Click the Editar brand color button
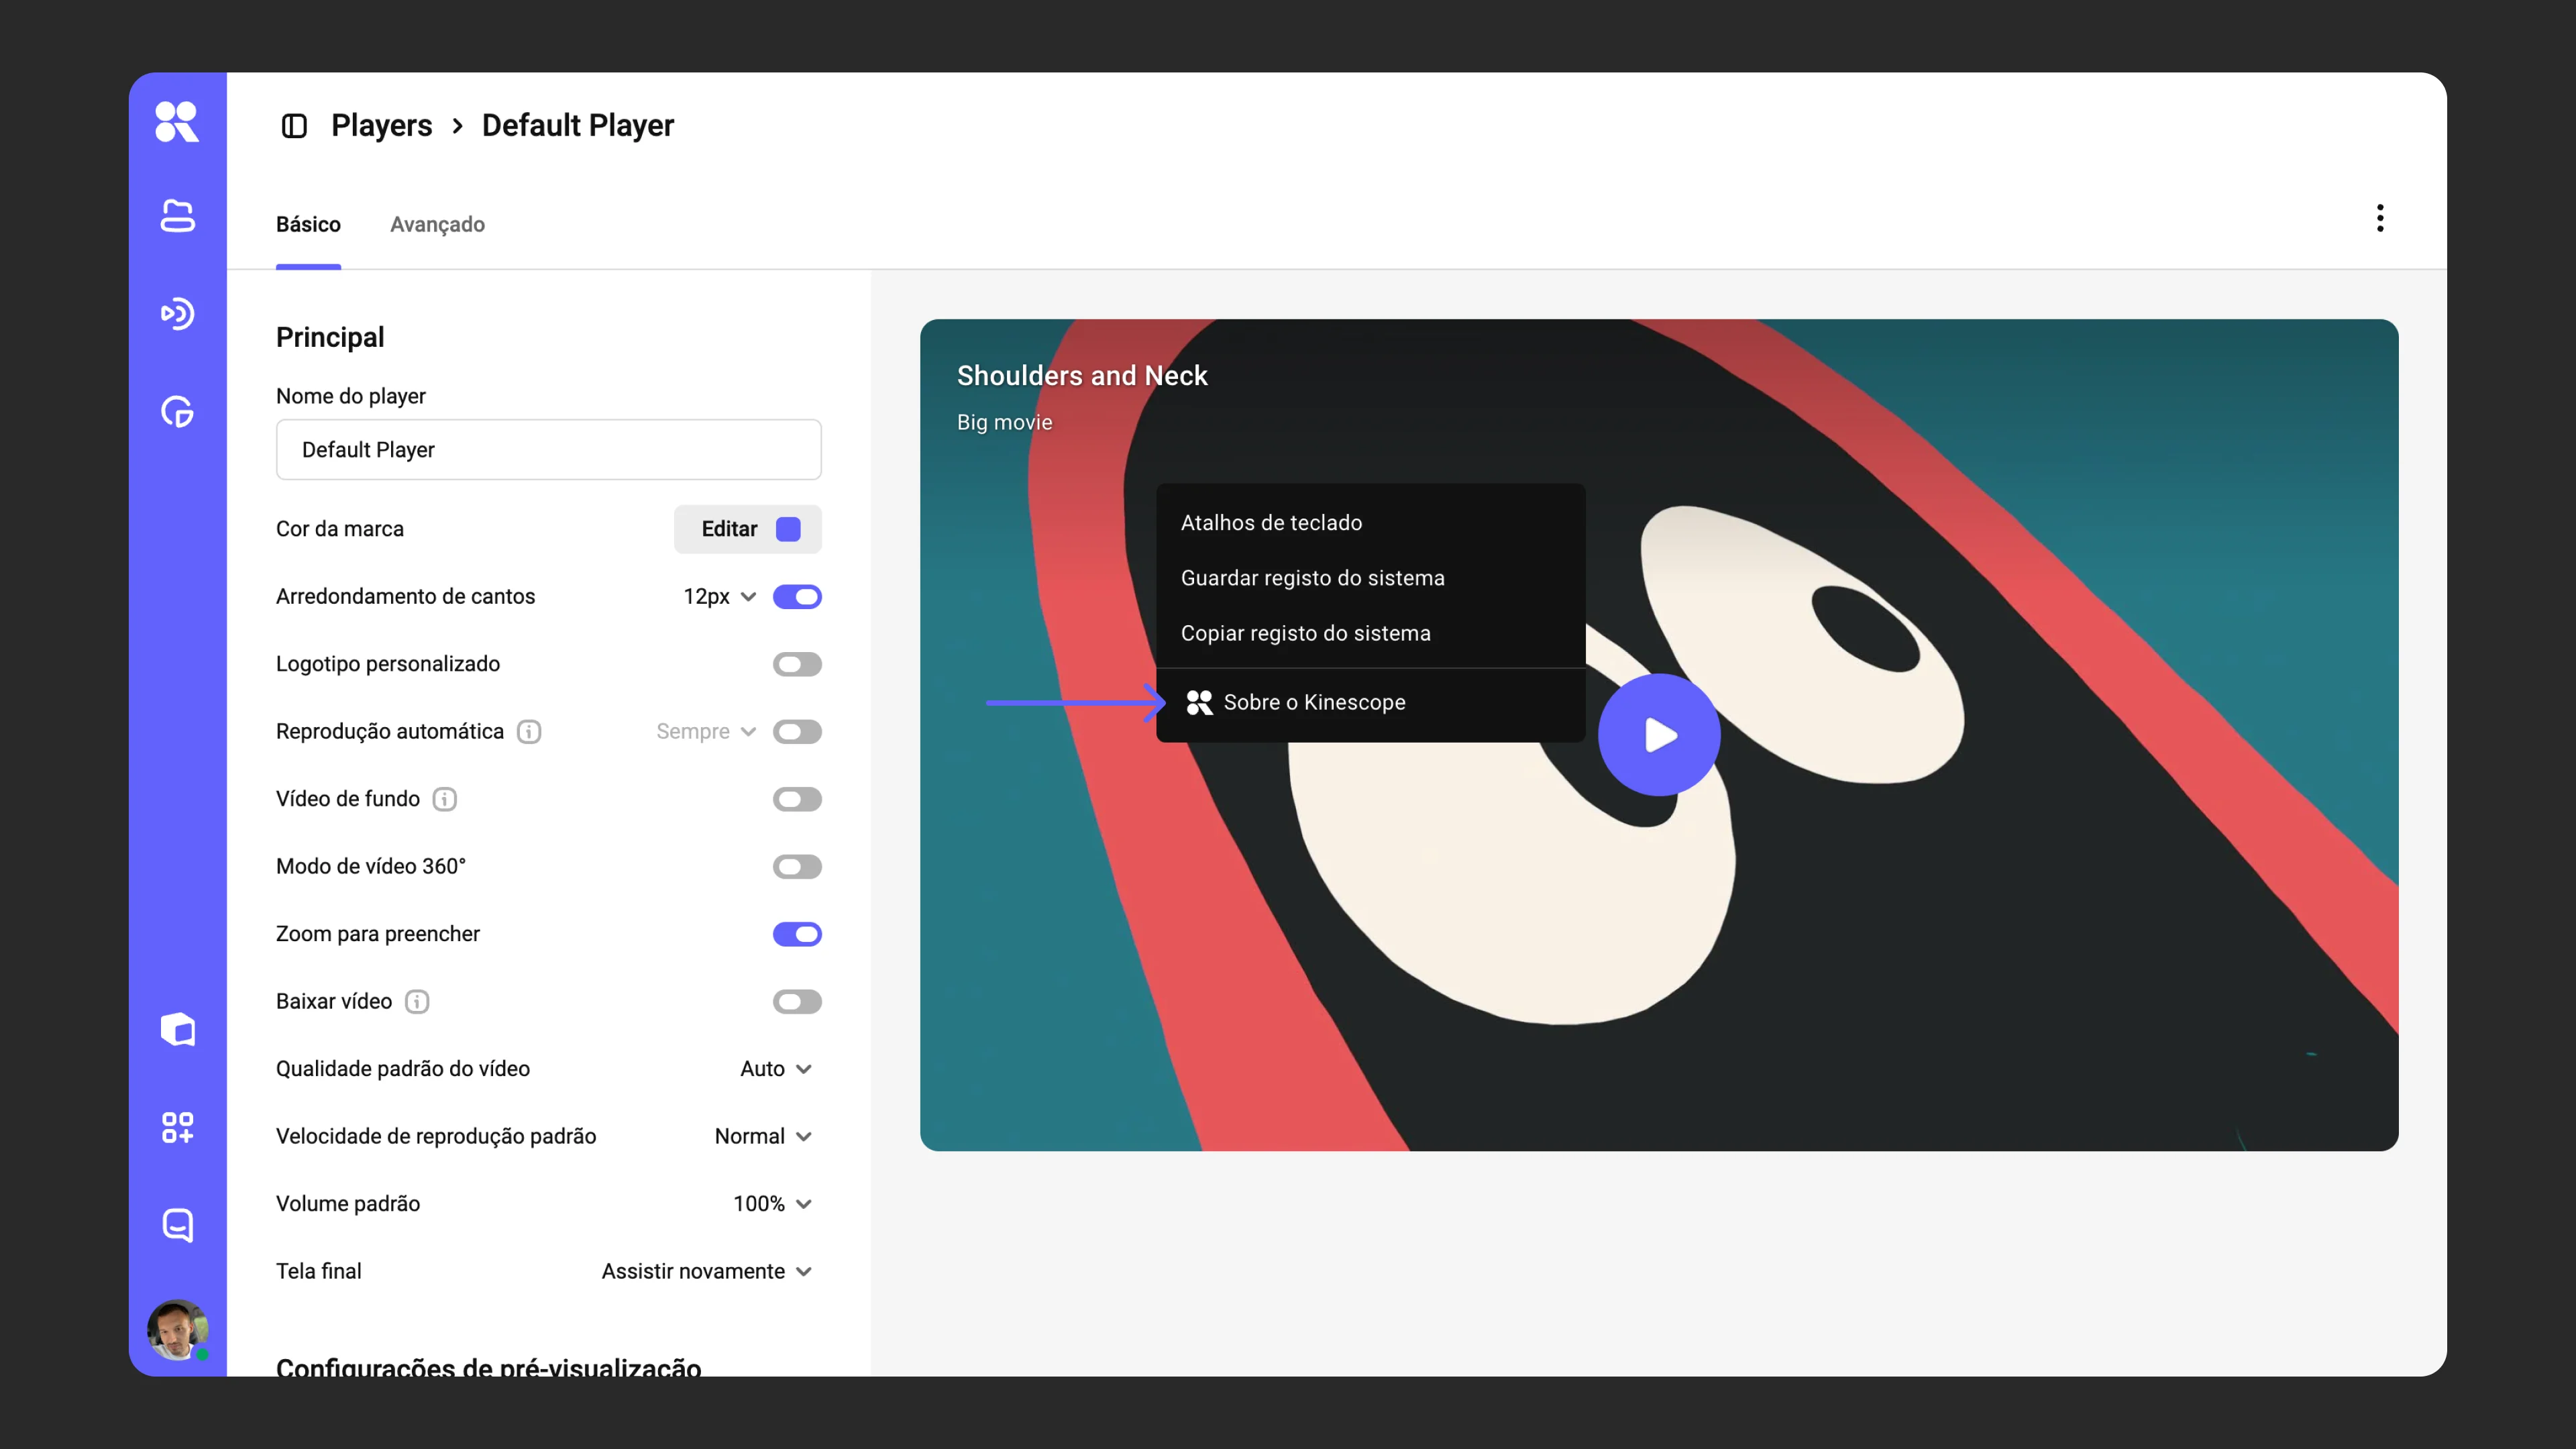The height and width of the screenshot is (1449, 2576). pyautogui.click(x=747, y=529)
